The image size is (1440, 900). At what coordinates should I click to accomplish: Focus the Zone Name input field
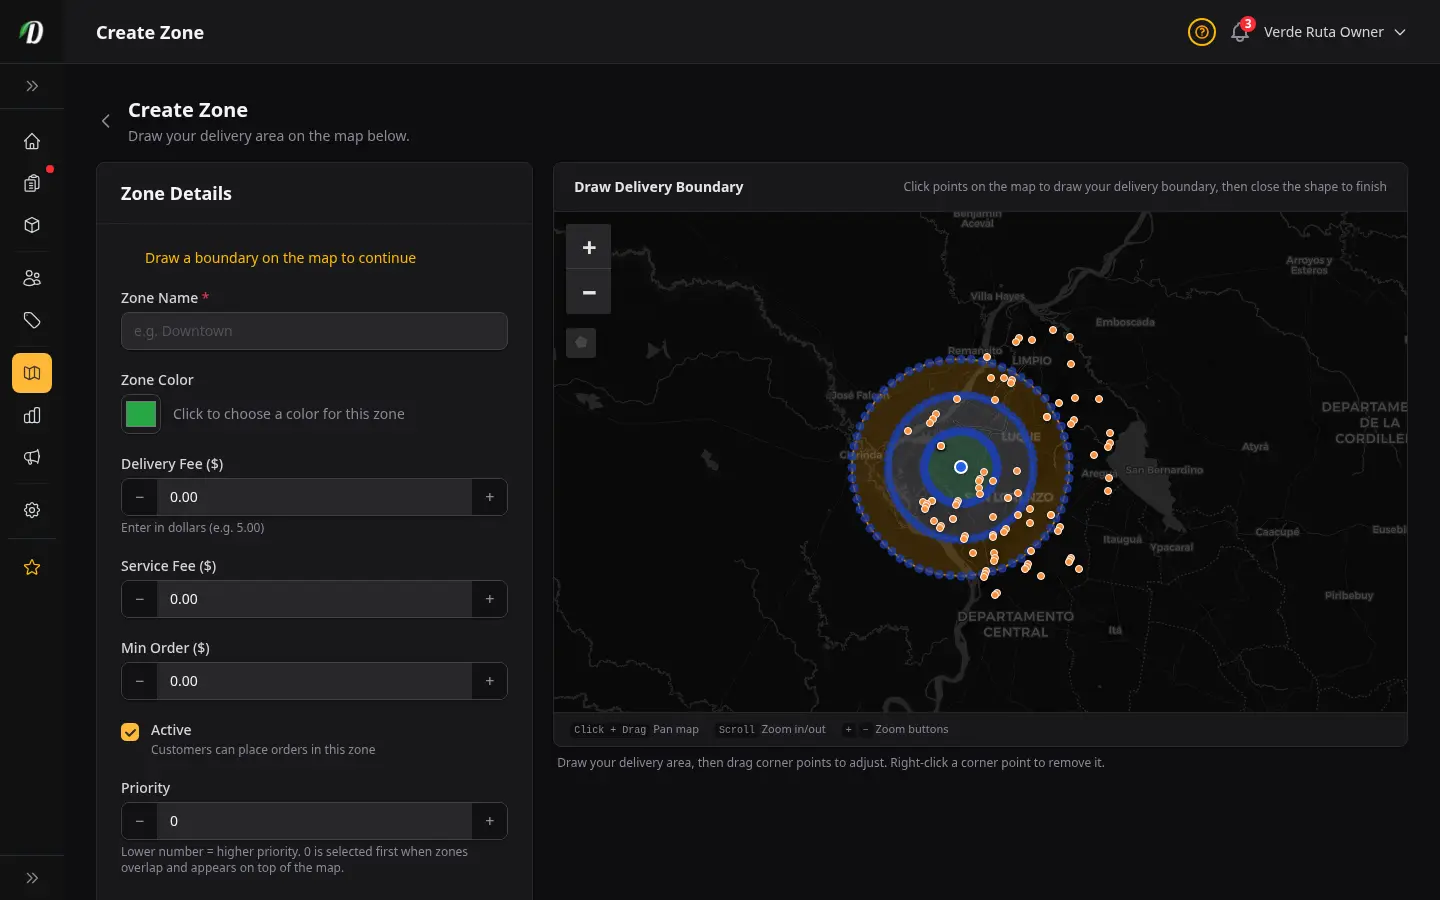tap(314, 331)
